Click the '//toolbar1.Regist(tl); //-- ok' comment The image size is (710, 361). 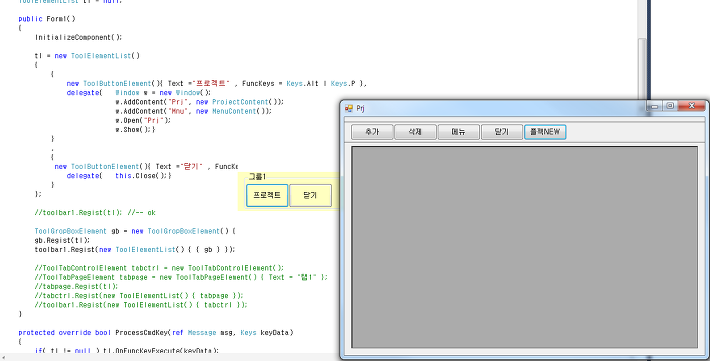click(95, 212)
